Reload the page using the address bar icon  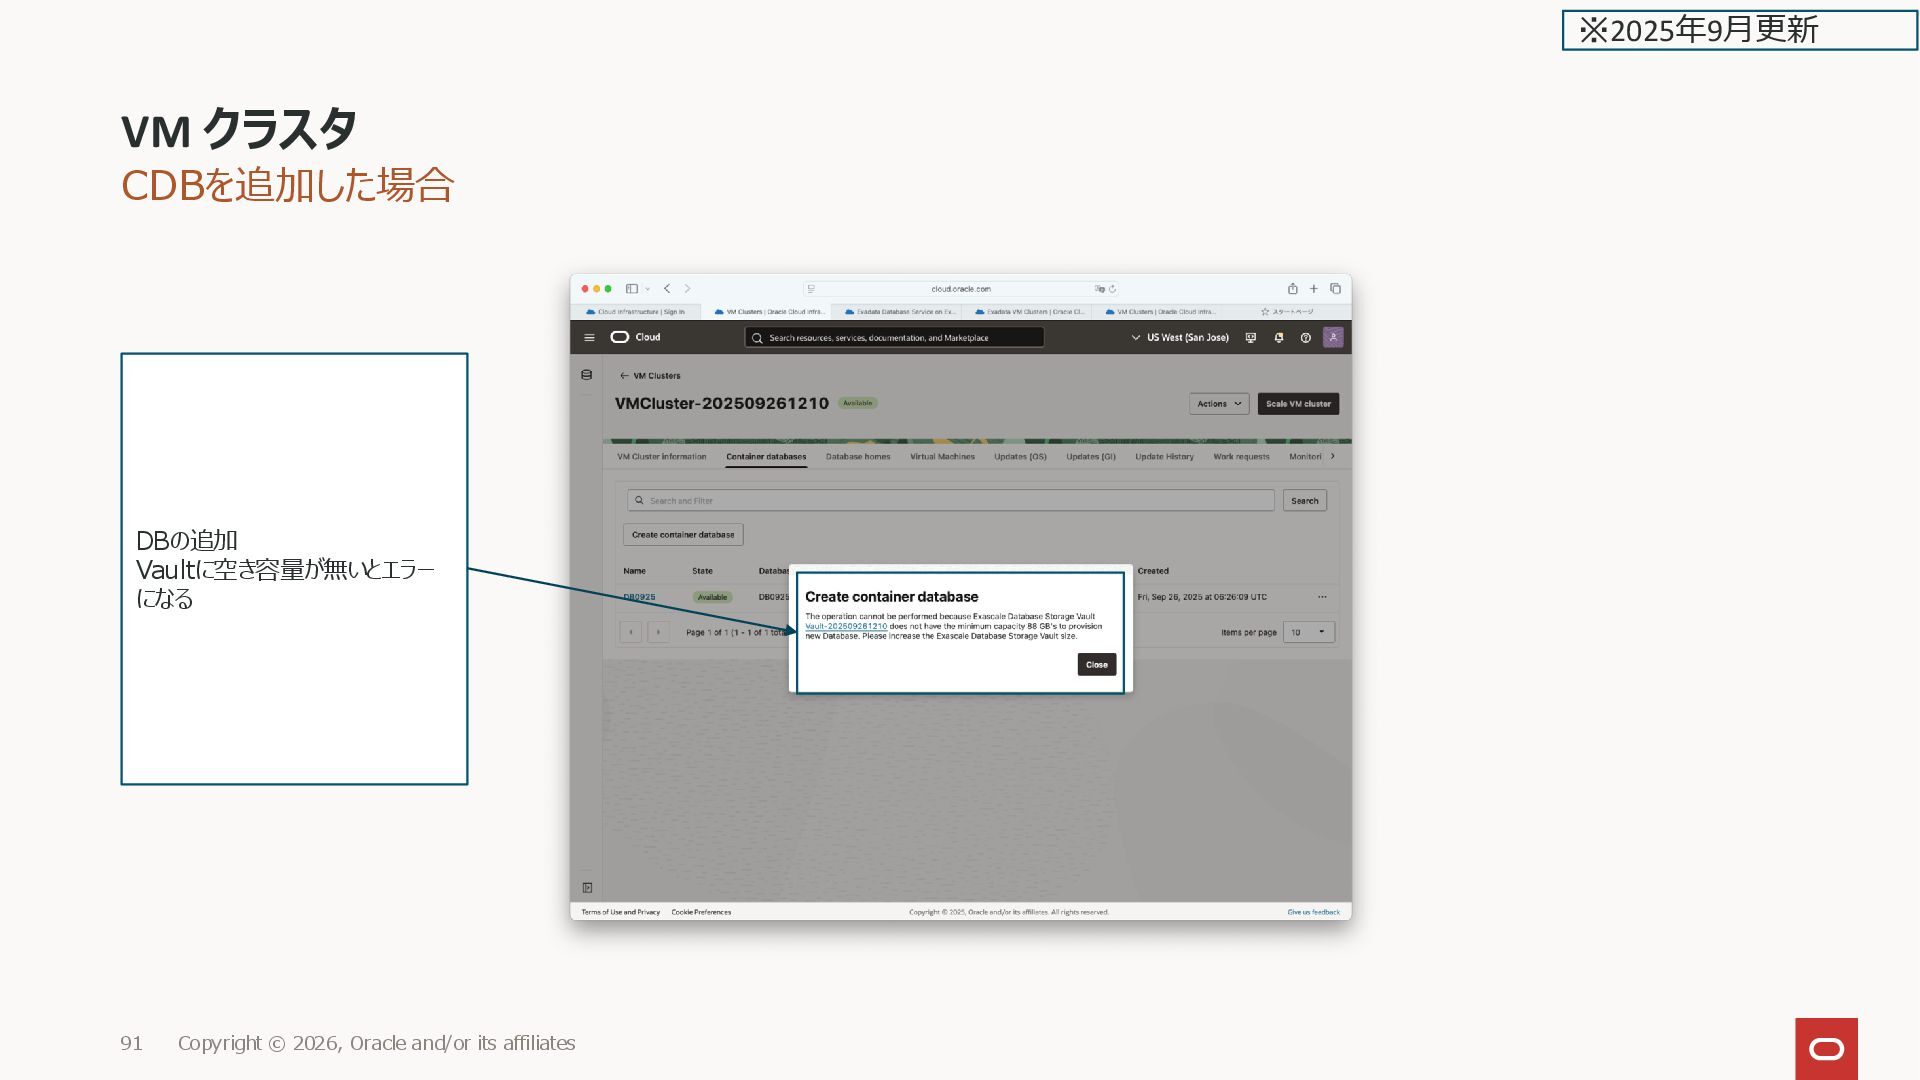[1113, 289]
